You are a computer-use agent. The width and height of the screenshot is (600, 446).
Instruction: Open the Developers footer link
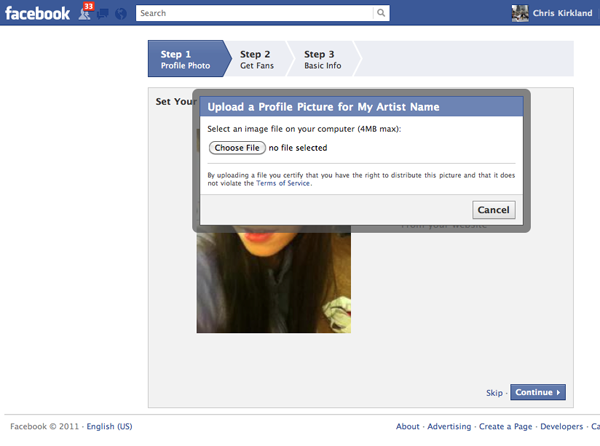(x=561, y=426)
